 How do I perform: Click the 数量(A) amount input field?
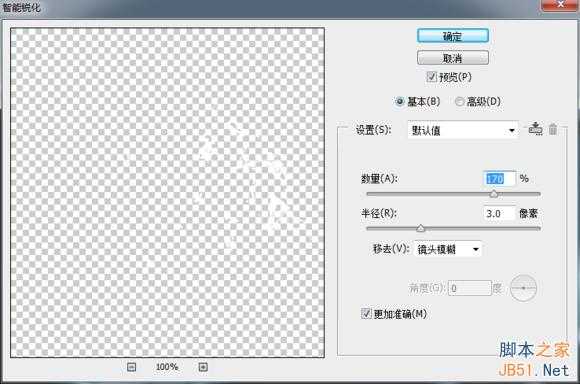(499, 179)
